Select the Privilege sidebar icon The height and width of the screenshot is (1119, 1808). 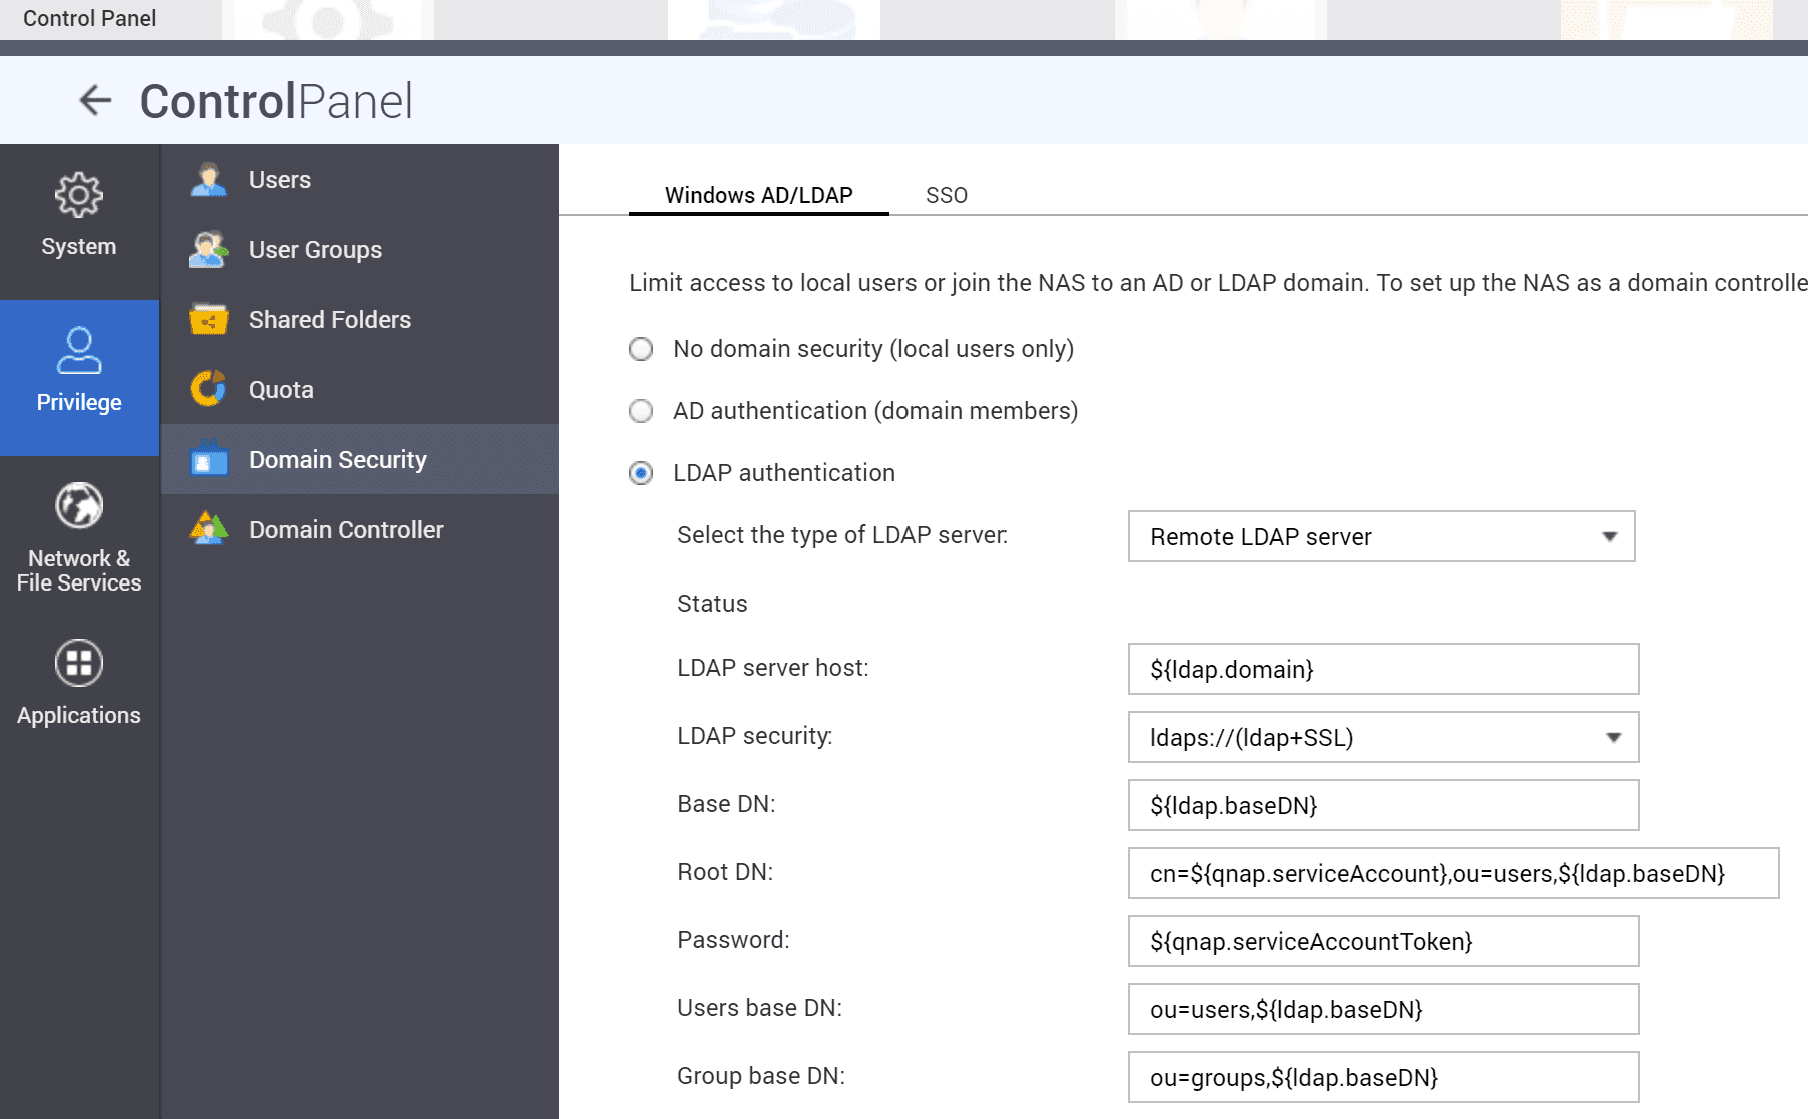78,375
